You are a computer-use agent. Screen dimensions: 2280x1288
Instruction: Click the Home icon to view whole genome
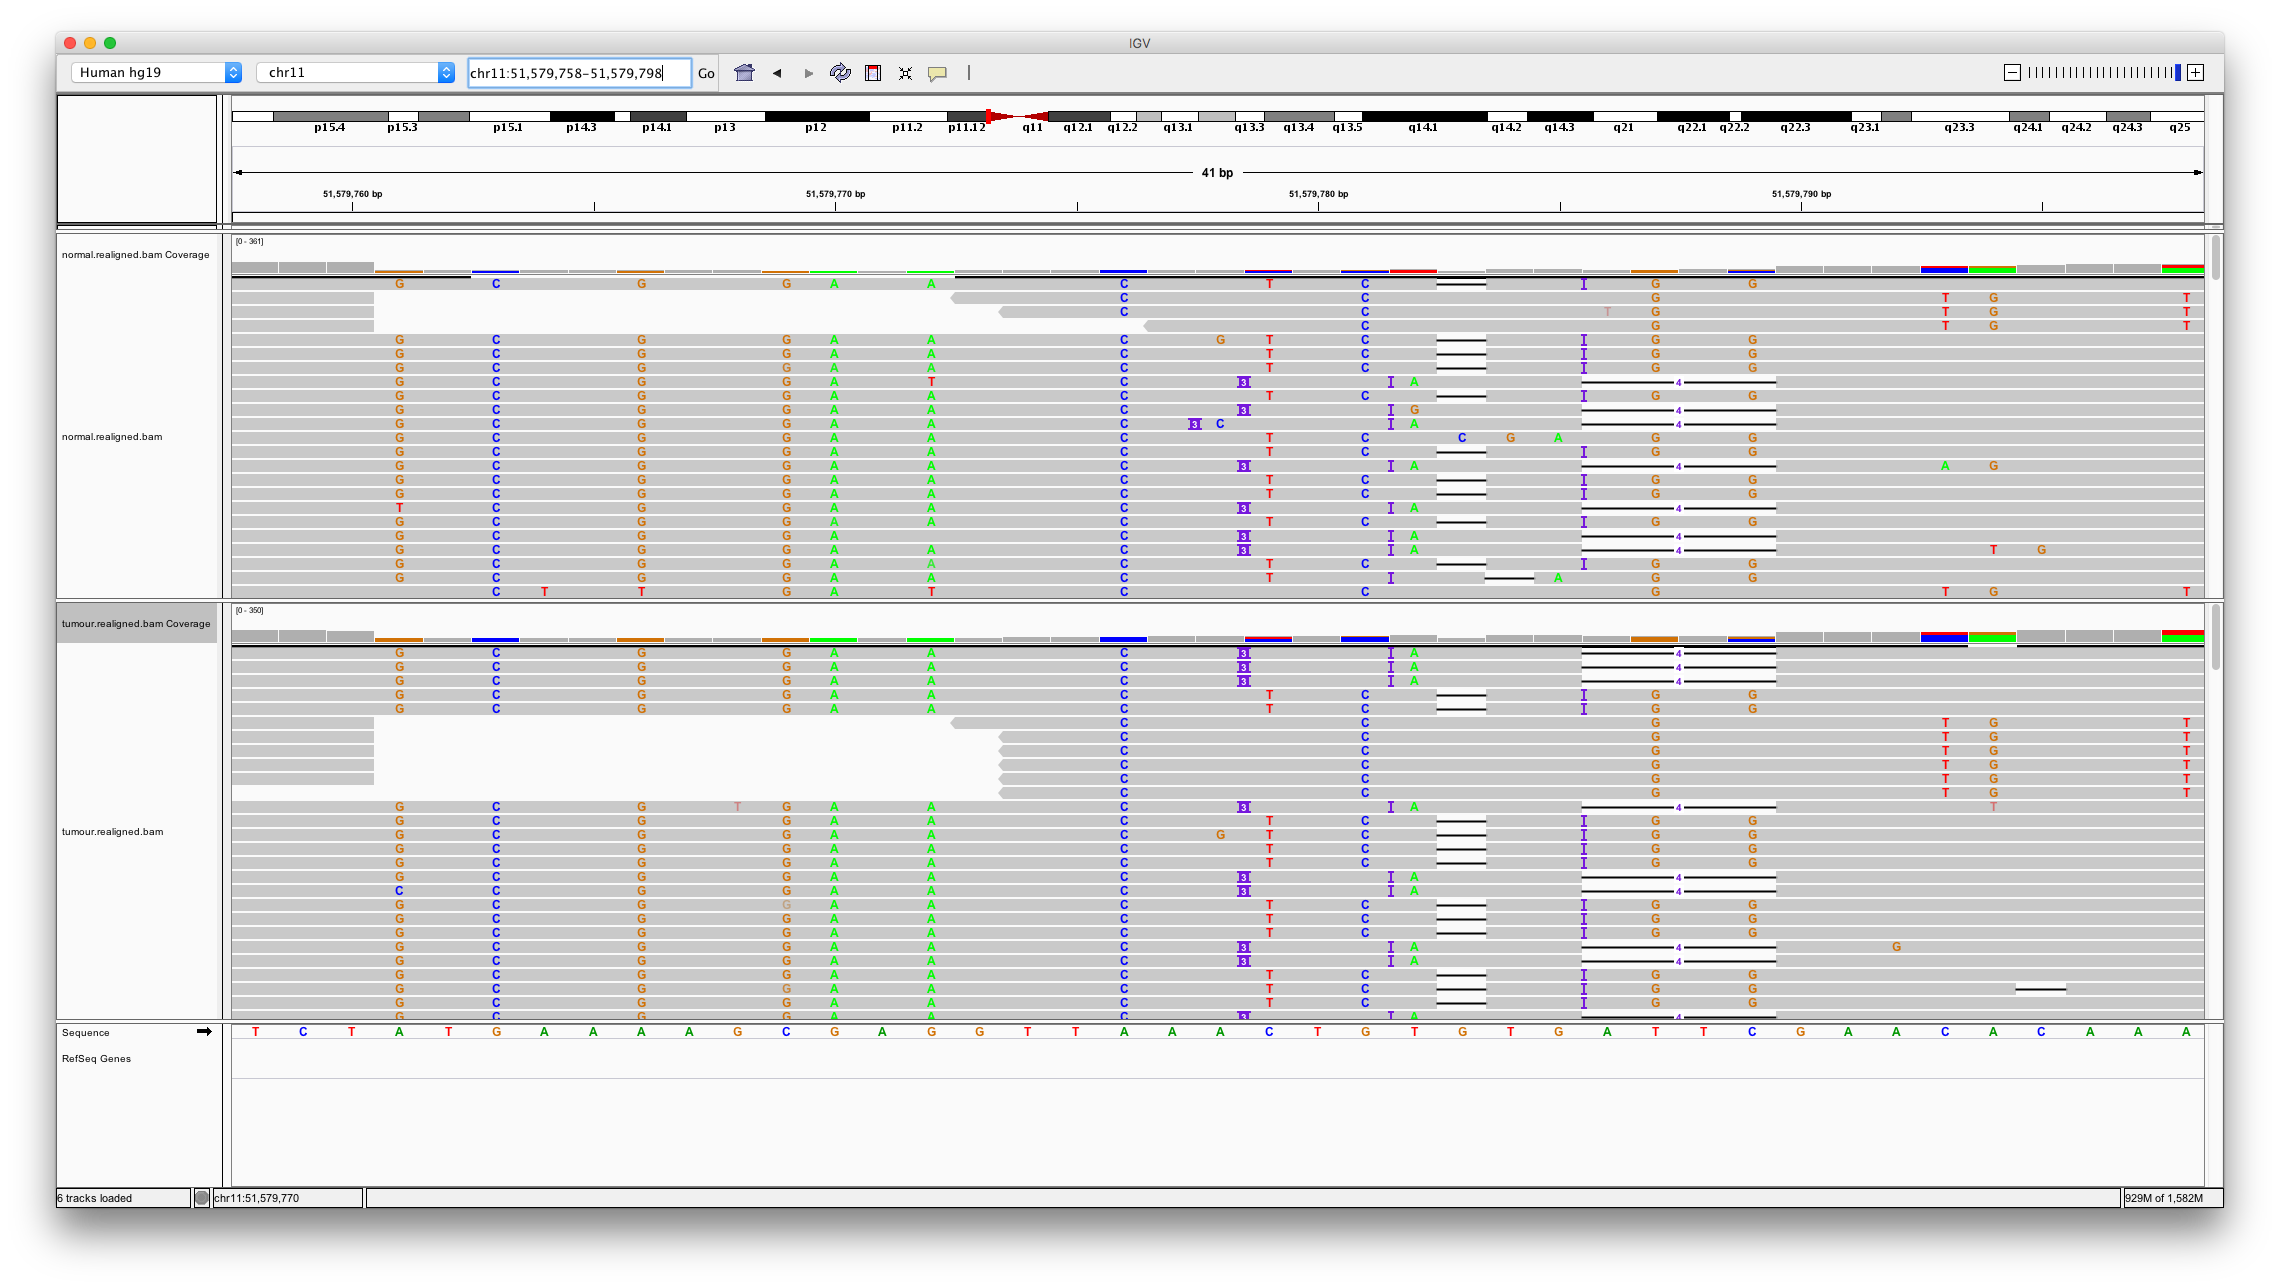coord(744,72)
